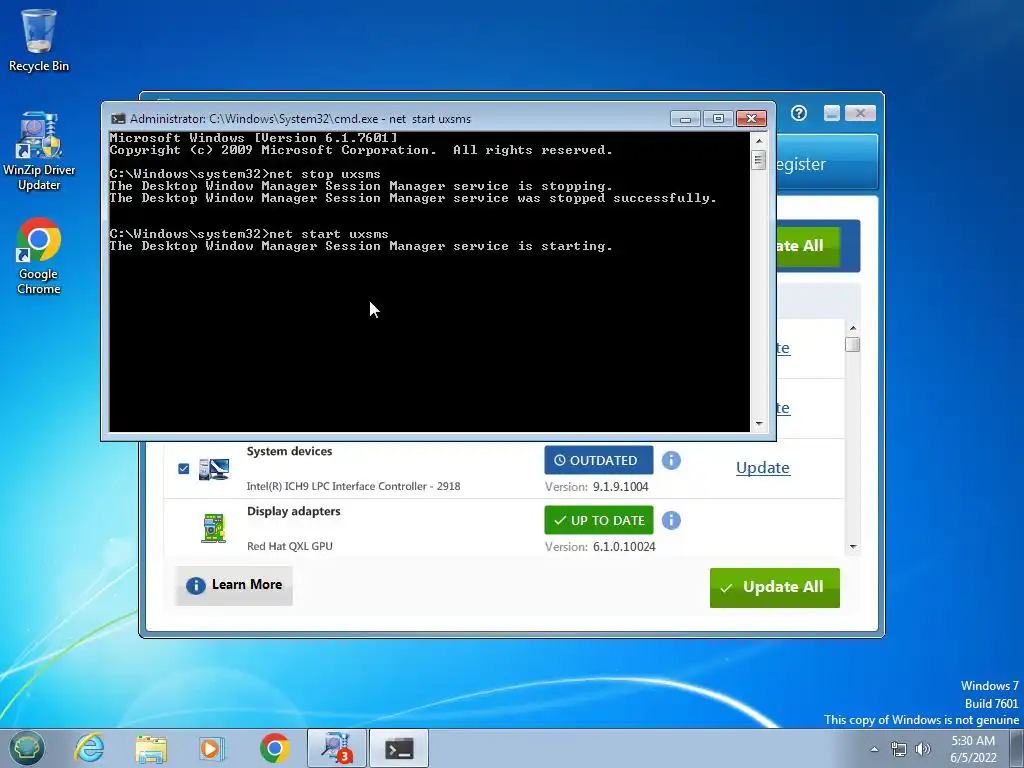Open the Windows Start orb
This screenshot has width=1024, height=768.
tap(27, 748)
